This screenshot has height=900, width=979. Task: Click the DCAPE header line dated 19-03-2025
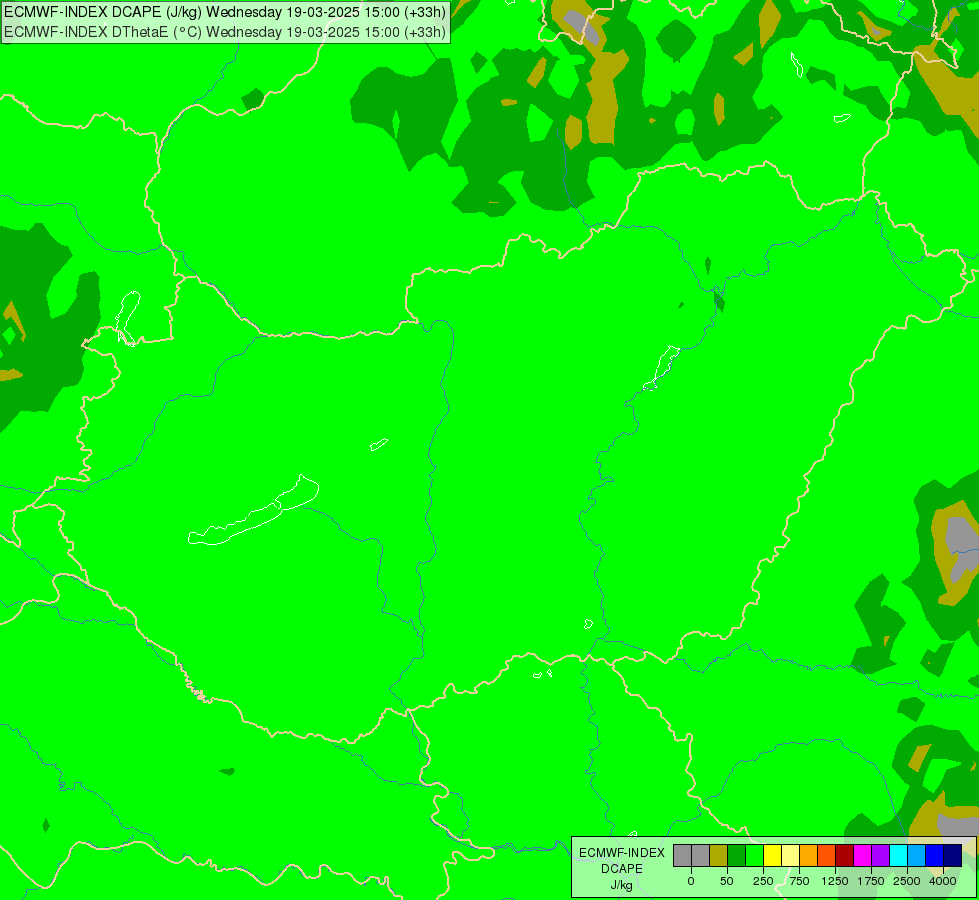point(225,12)
